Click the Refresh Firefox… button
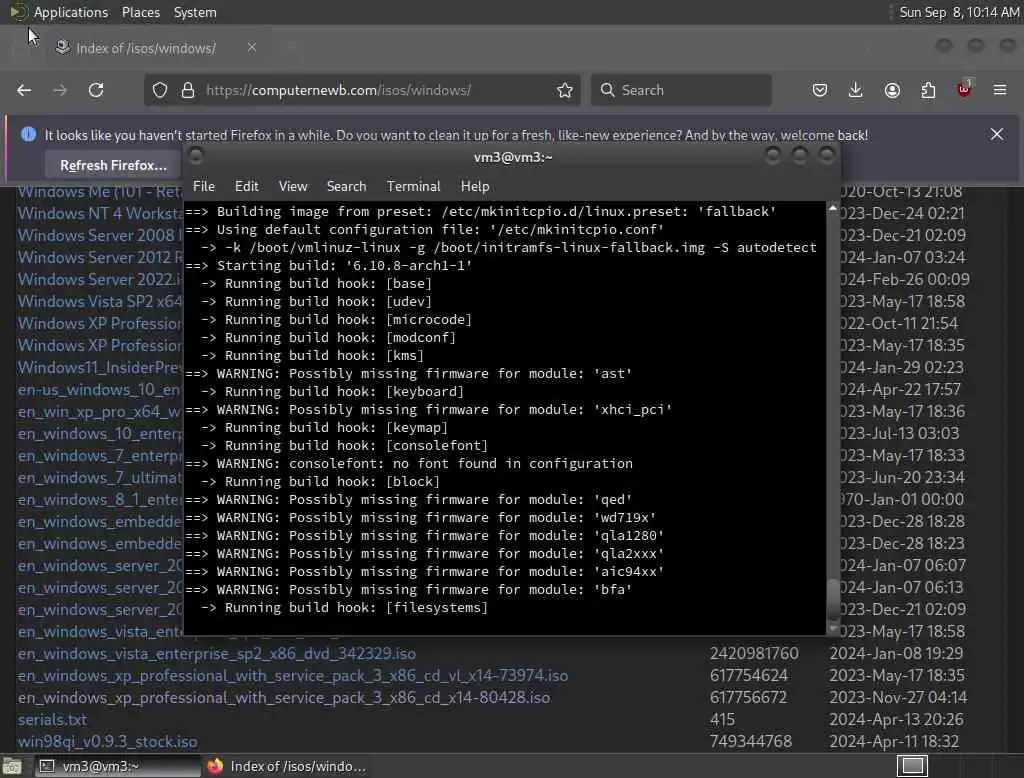This screenshot has height=778, width=1024. point(113,165)
